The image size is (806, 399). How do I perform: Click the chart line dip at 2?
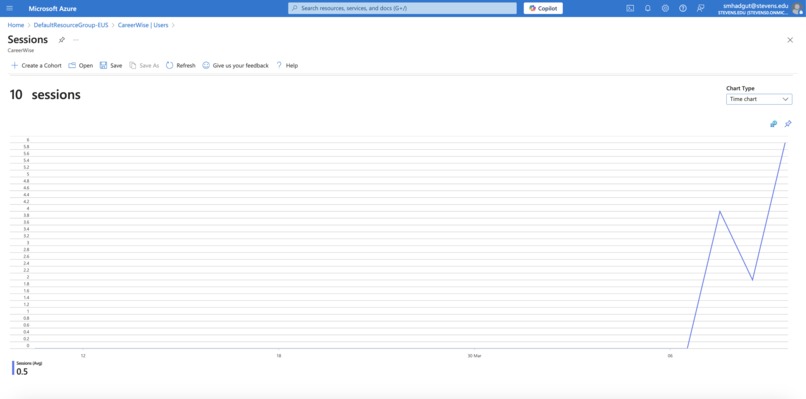coord(753,280)
